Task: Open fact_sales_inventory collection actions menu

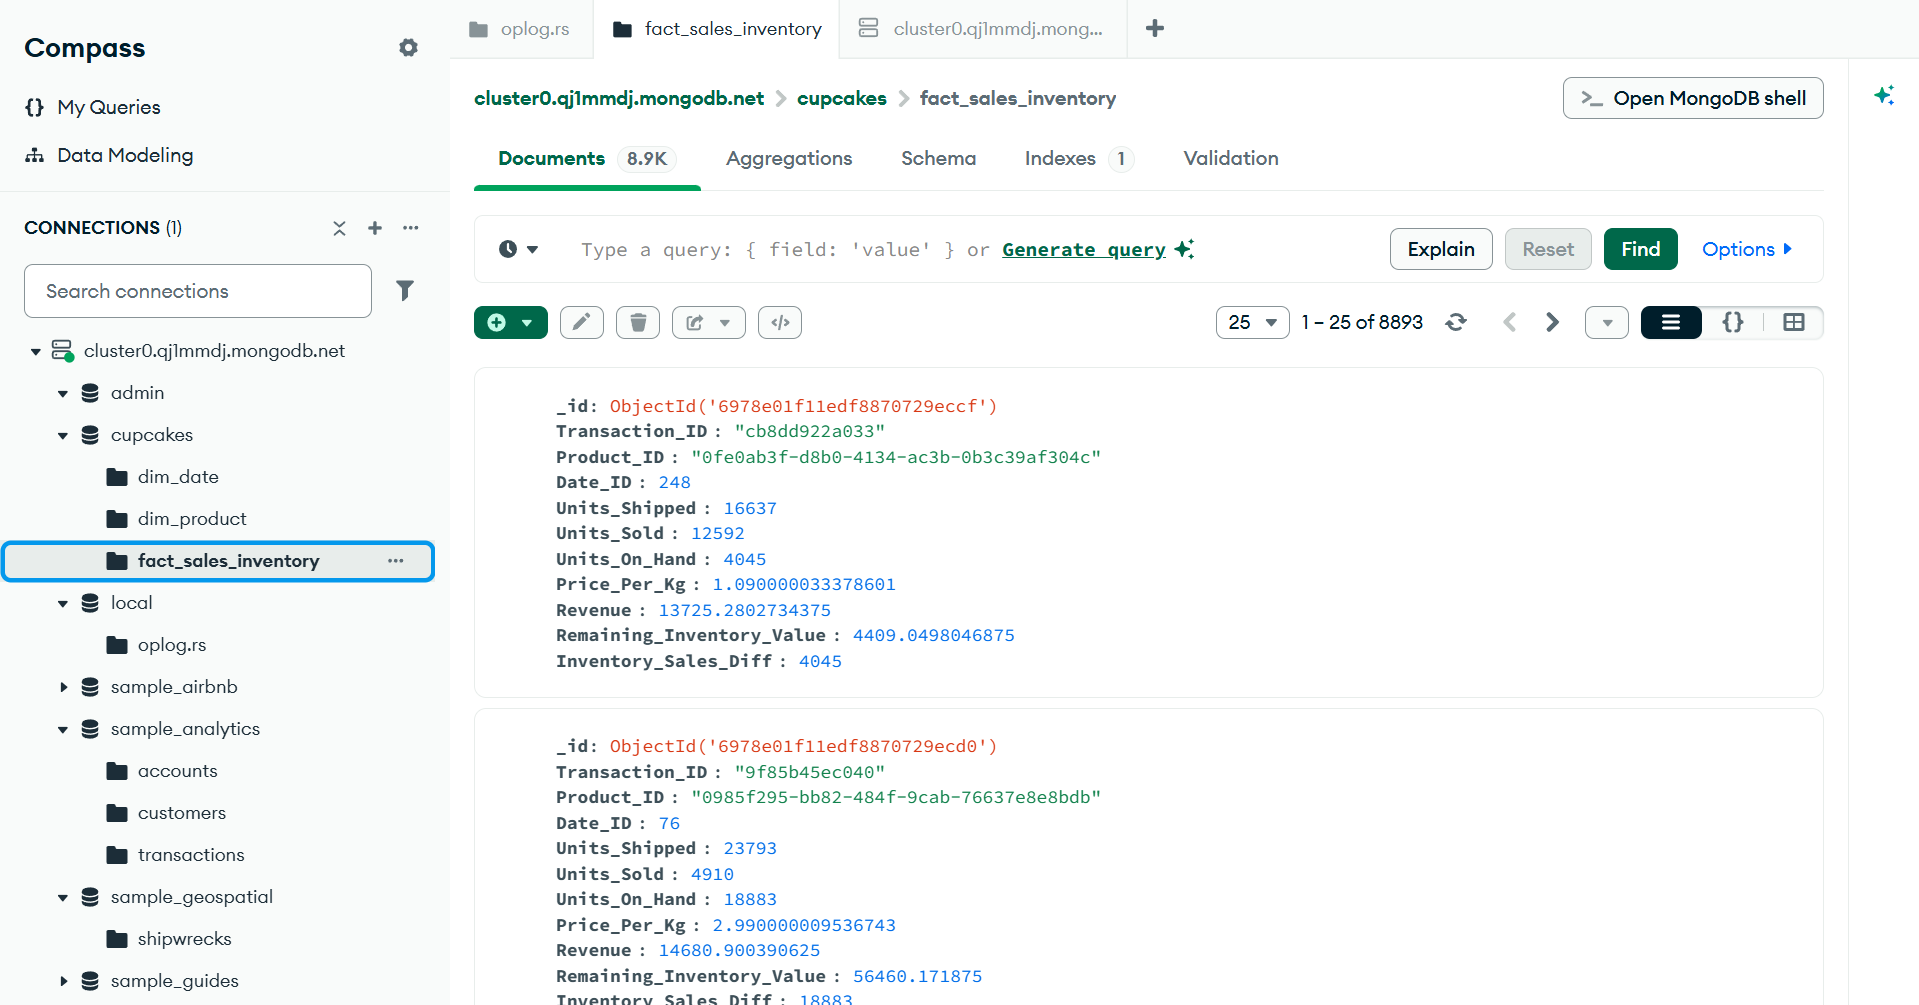Action: click(396, 561)
